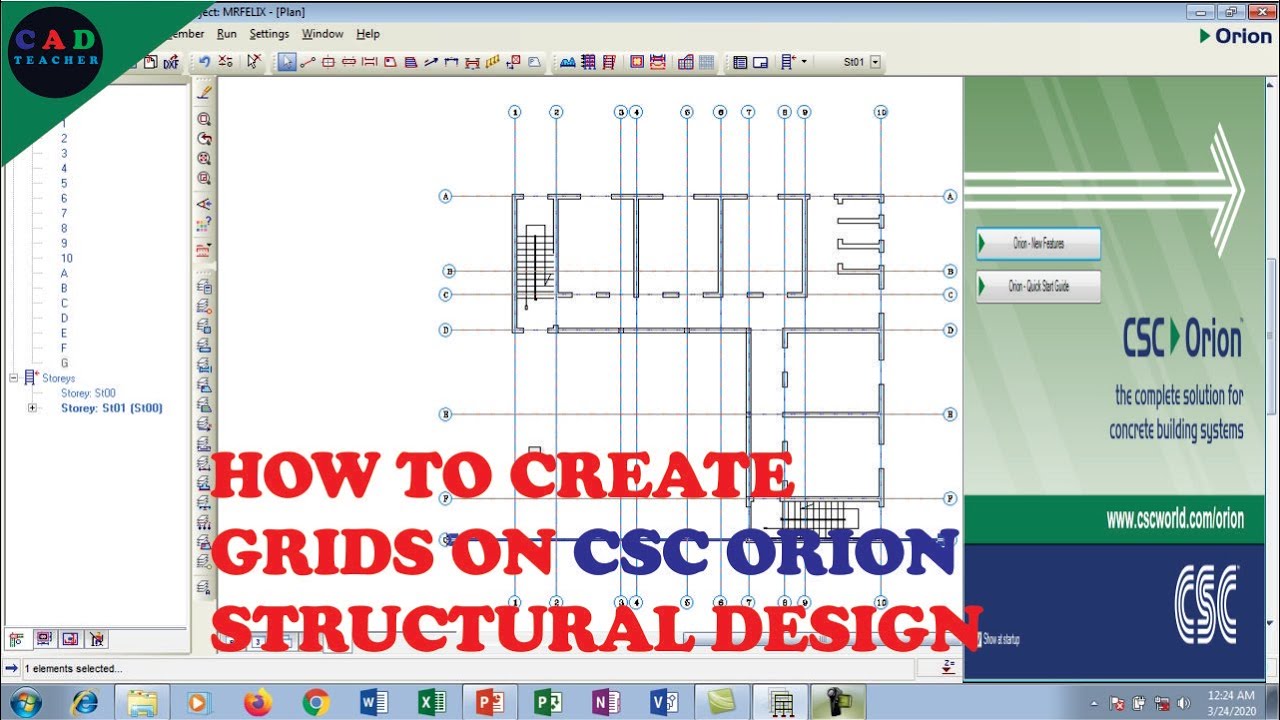
Task: Open the red-orange square foundation icon
Action: click(x=637, y=62)
